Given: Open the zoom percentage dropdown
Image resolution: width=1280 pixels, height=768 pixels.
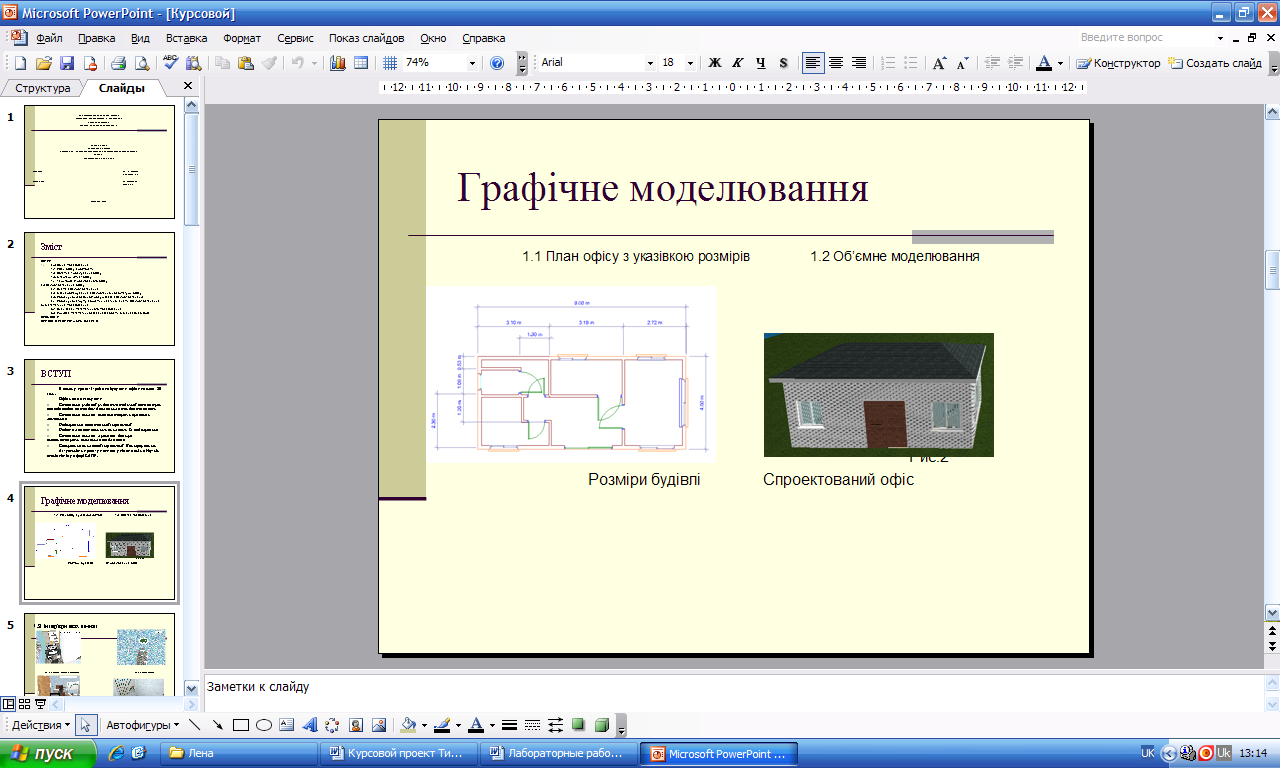Looking at the screenshot, I should click(x=472, y=63).
